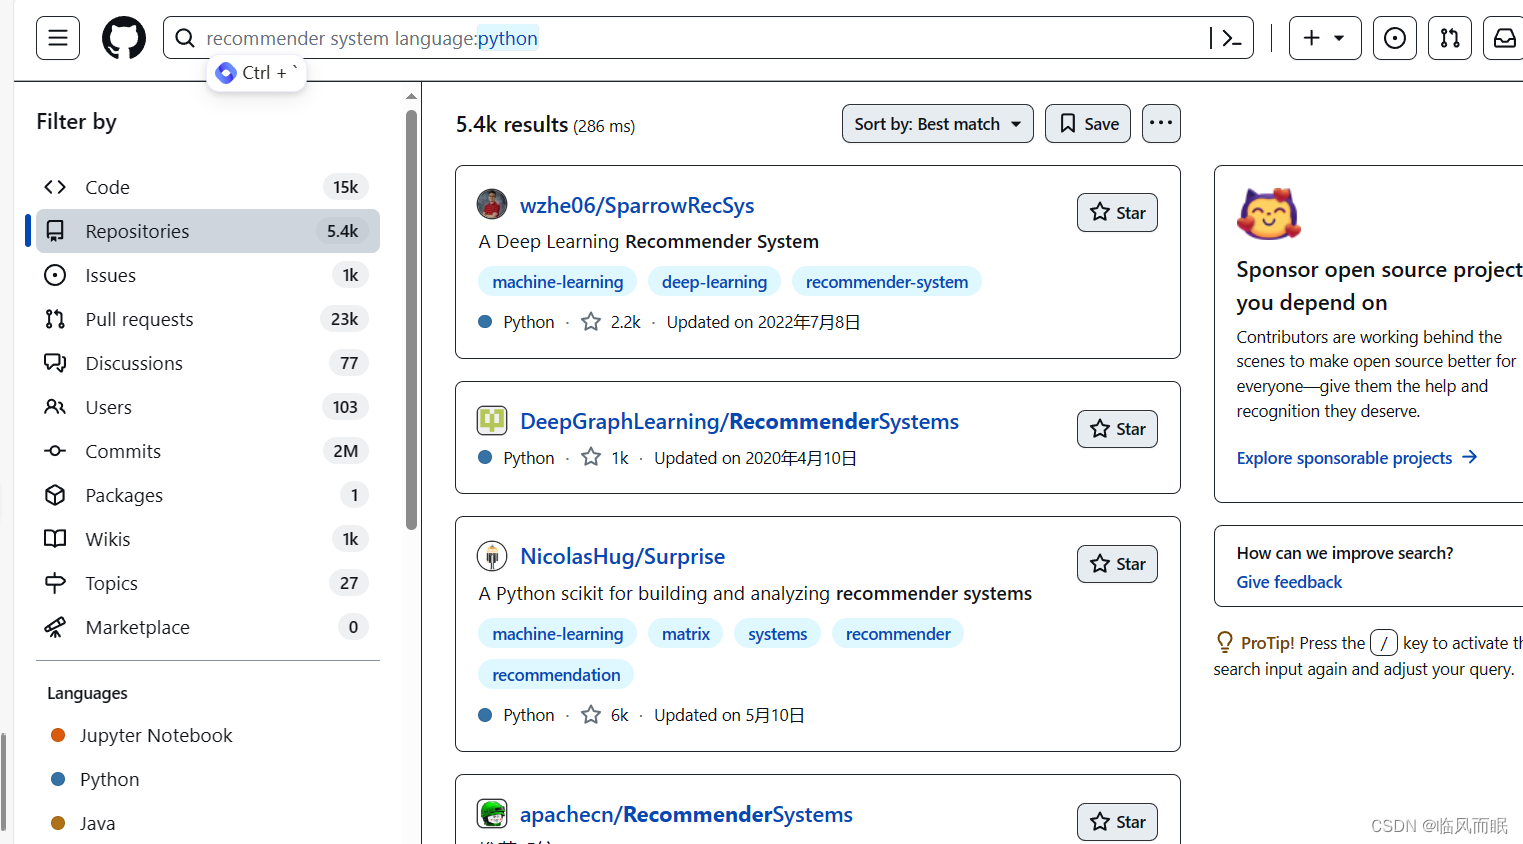Filter results by Pull requests
Viewport: 1523px width, 844px height.
tap(208, 319)
